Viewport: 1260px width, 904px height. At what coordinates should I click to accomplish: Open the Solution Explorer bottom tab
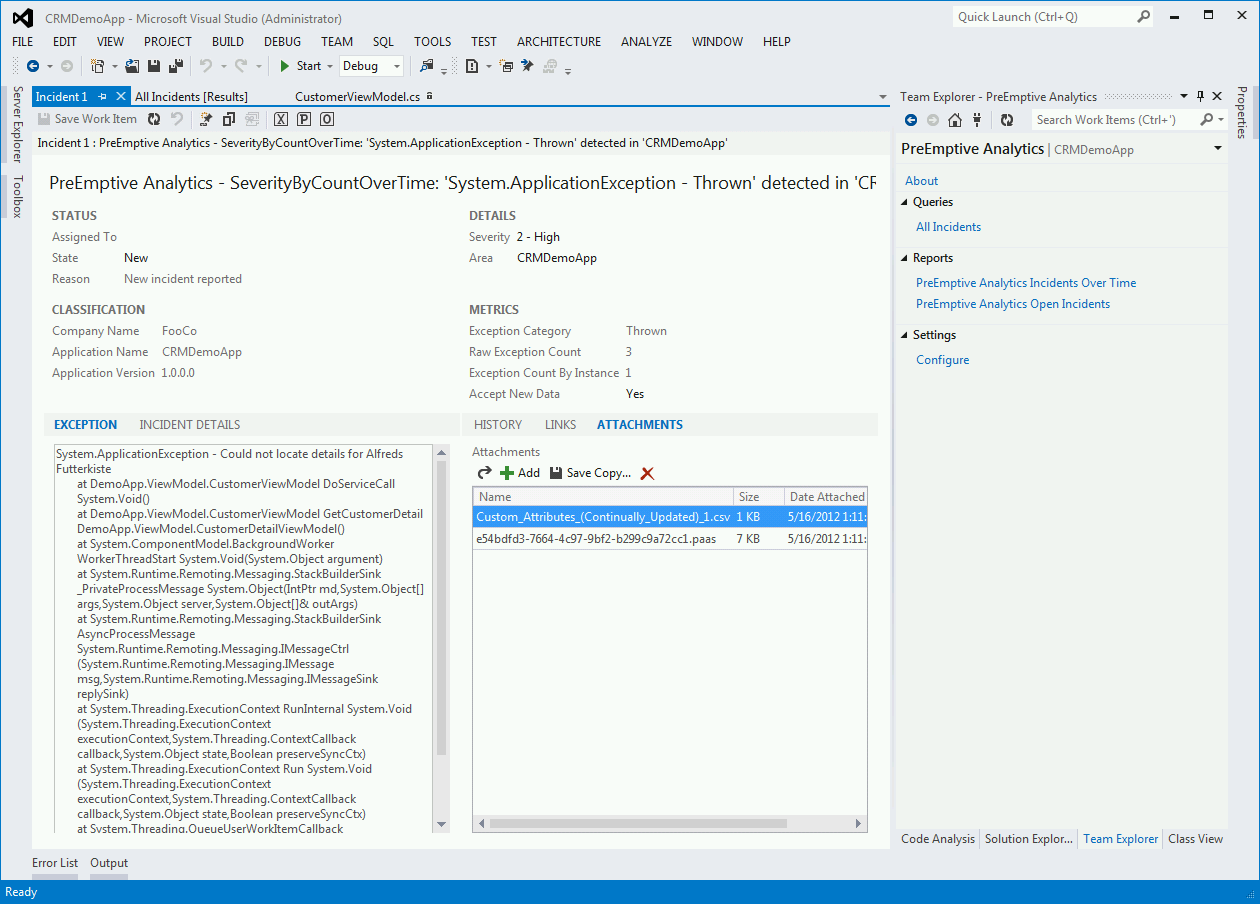tap(1029, 839)
